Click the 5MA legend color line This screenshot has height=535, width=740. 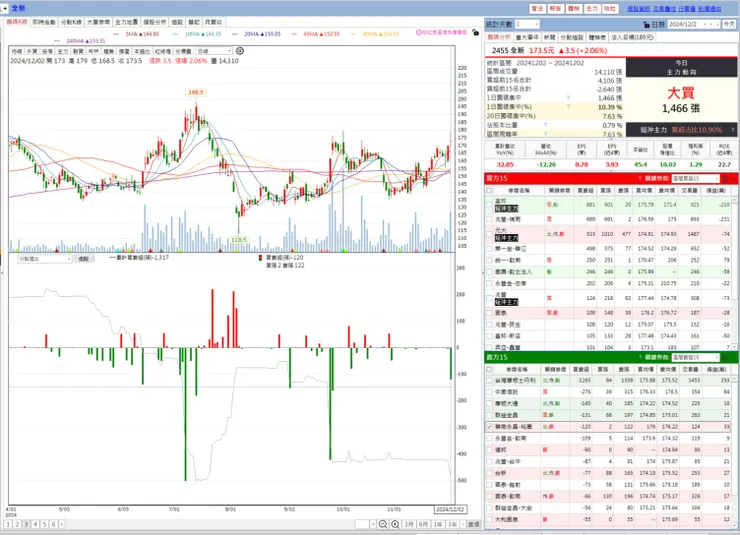(x=117, y=34)
